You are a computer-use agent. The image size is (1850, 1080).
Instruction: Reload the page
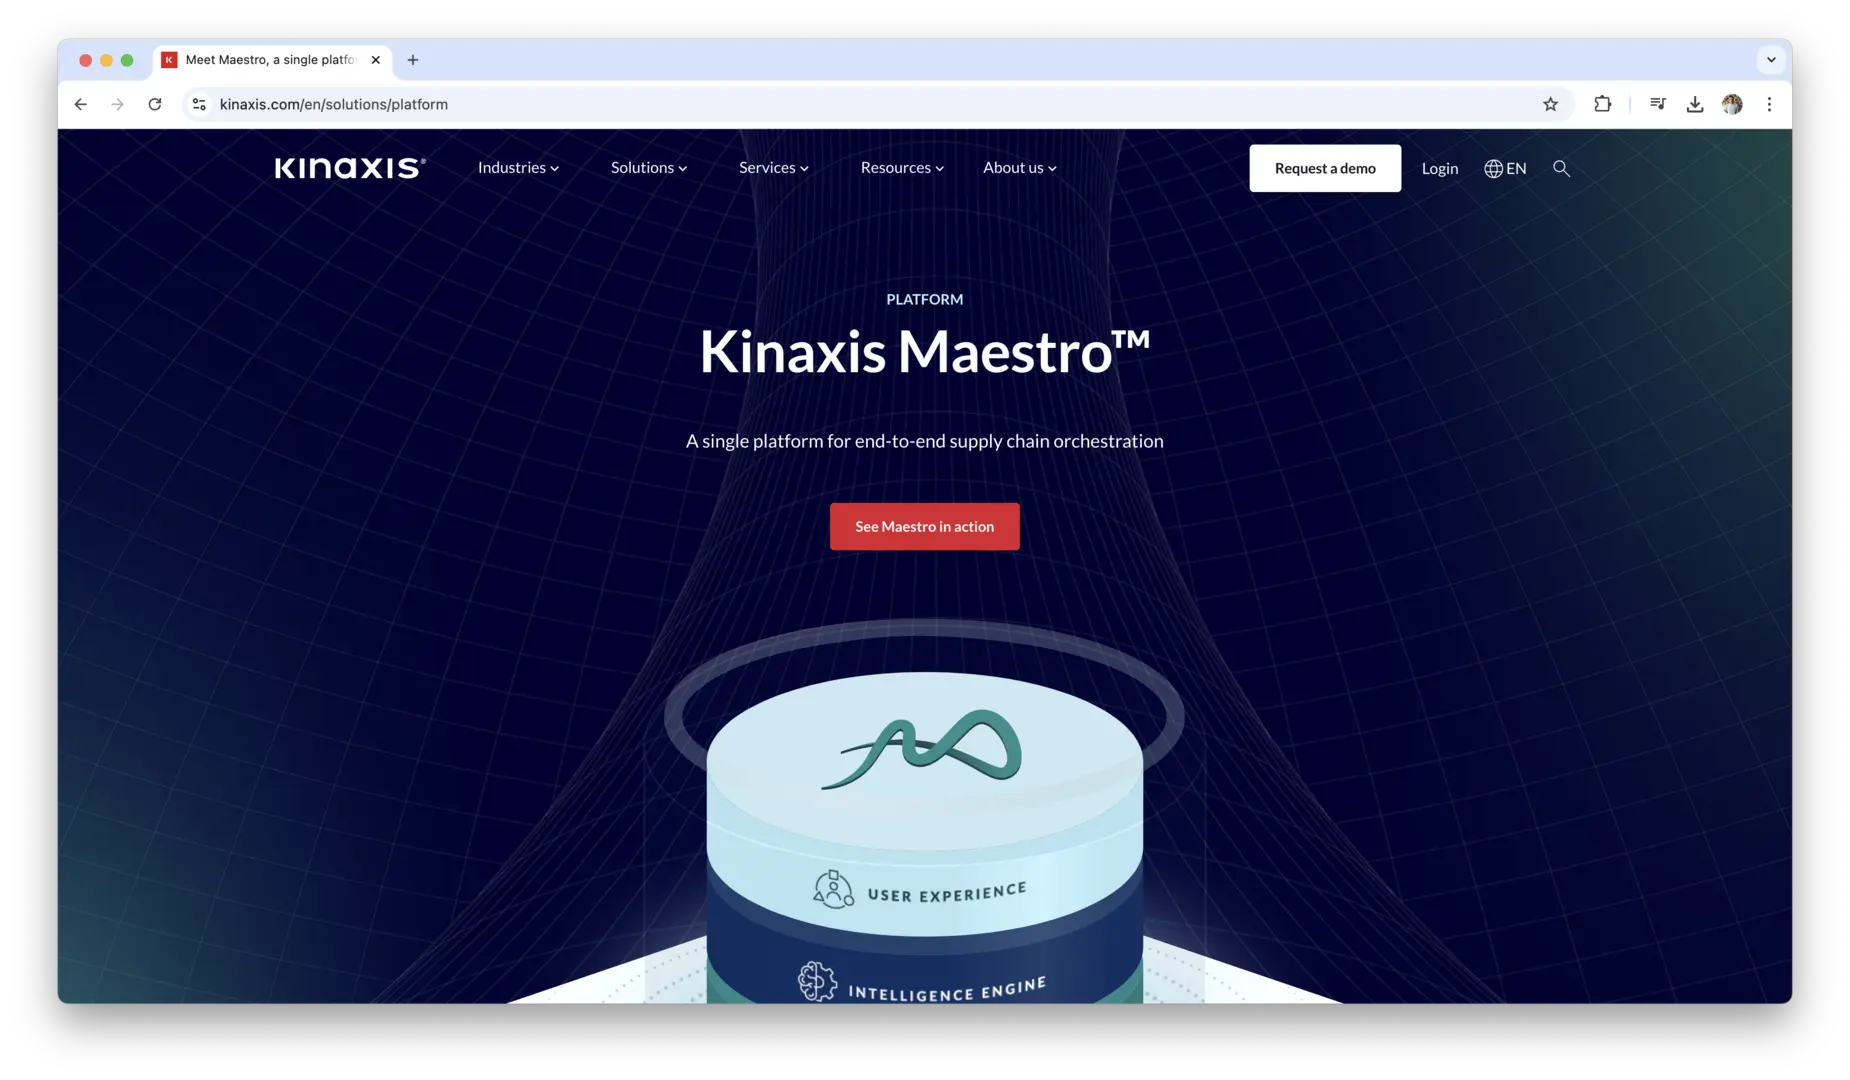point(155,104)
